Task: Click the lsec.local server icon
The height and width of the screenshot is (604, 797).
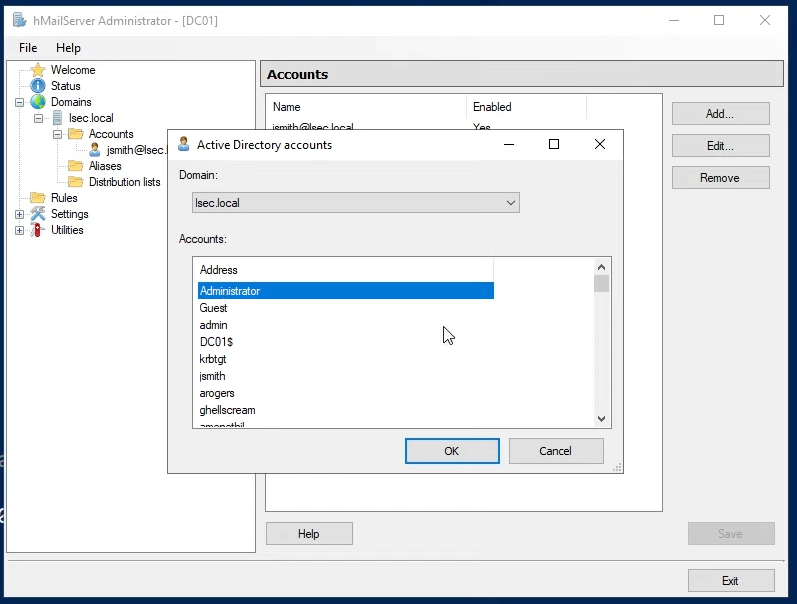Action: coord(57,118)
